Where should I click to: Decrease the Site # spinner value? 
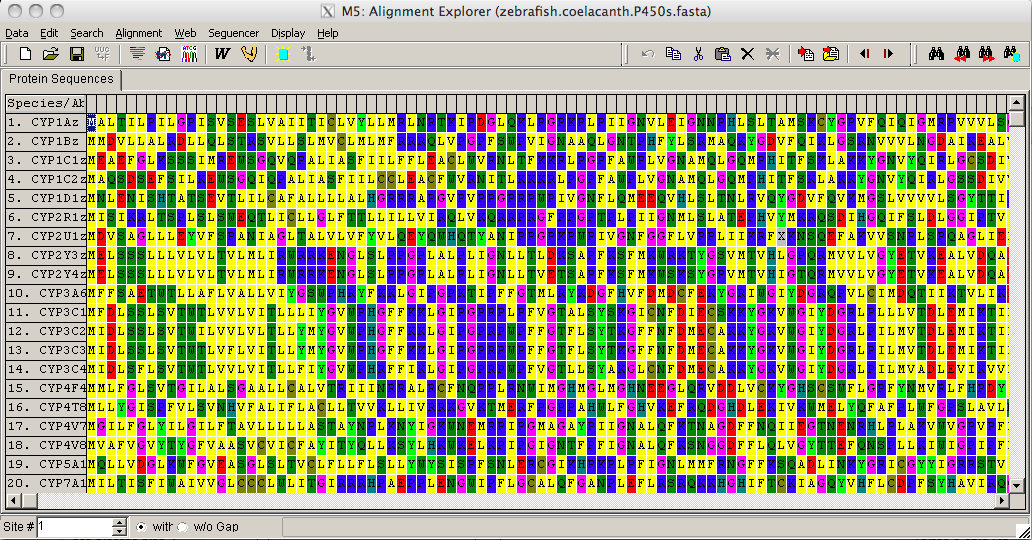pos(120,531)
